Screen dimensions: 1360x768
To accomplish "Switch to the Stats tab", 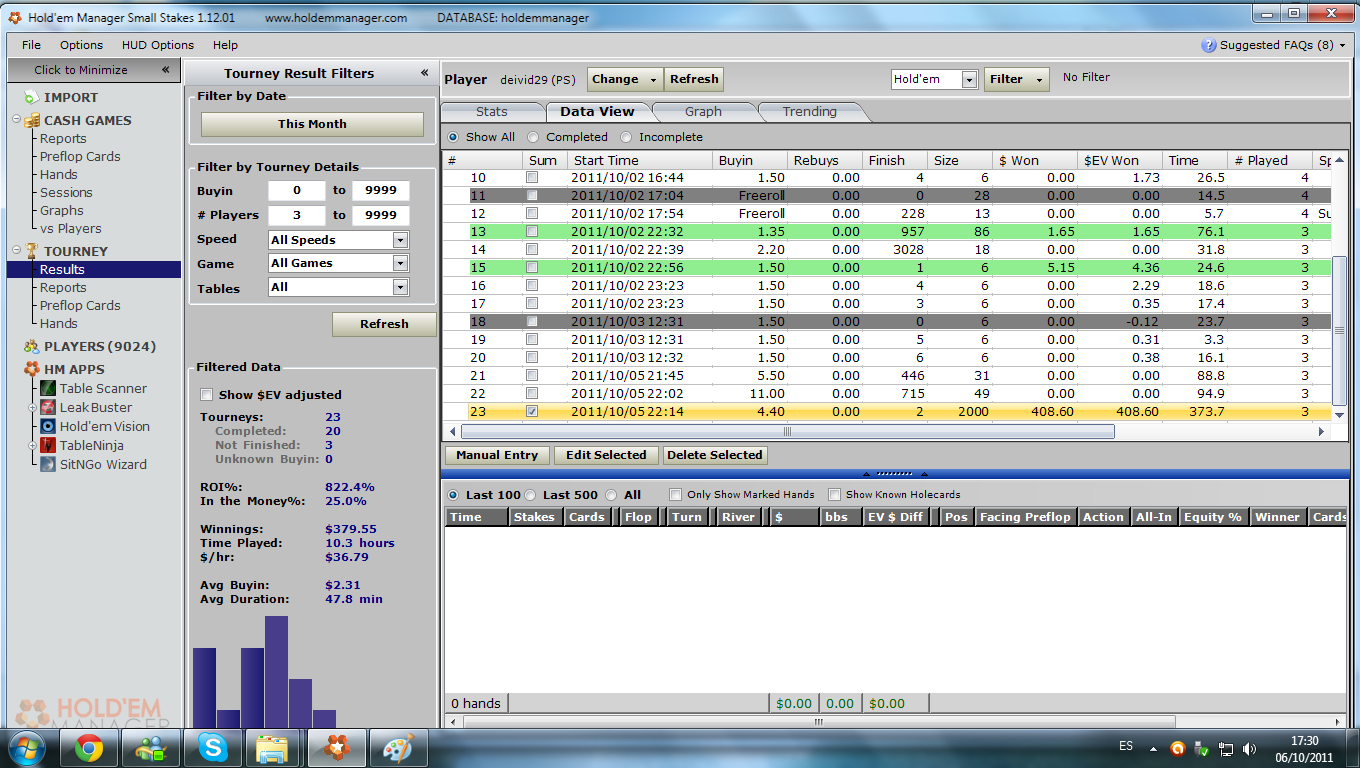I will 492,111.
